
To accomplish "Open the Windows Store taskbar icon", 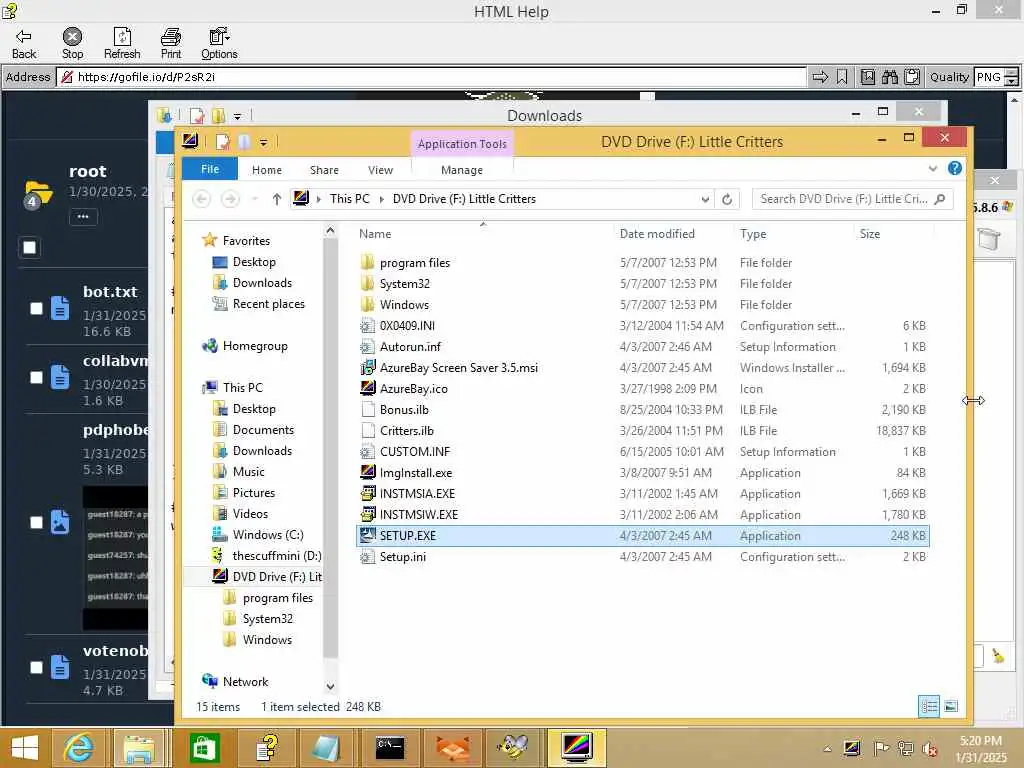I will point(203,748).
